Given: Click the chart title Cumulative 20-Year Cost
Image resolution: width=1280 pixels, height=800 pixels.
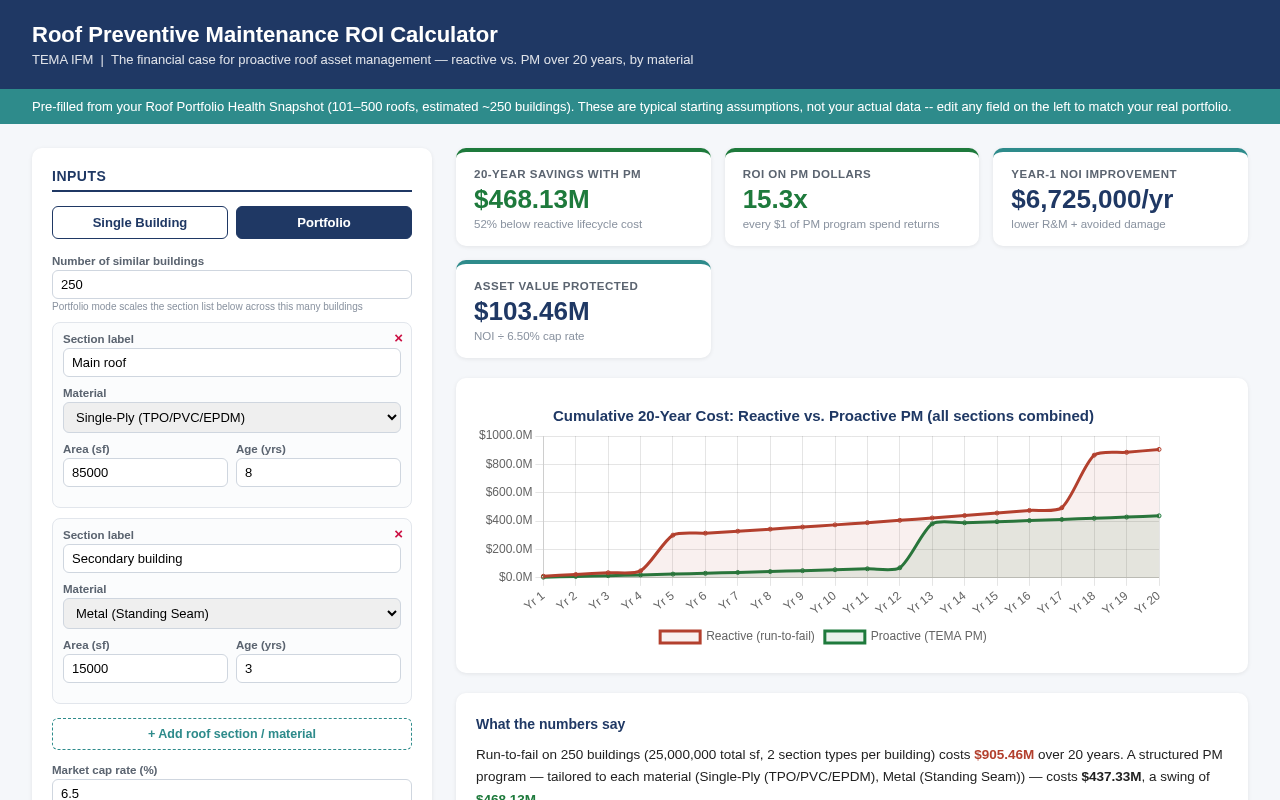Looking at the screenshot, I should 823,416.
